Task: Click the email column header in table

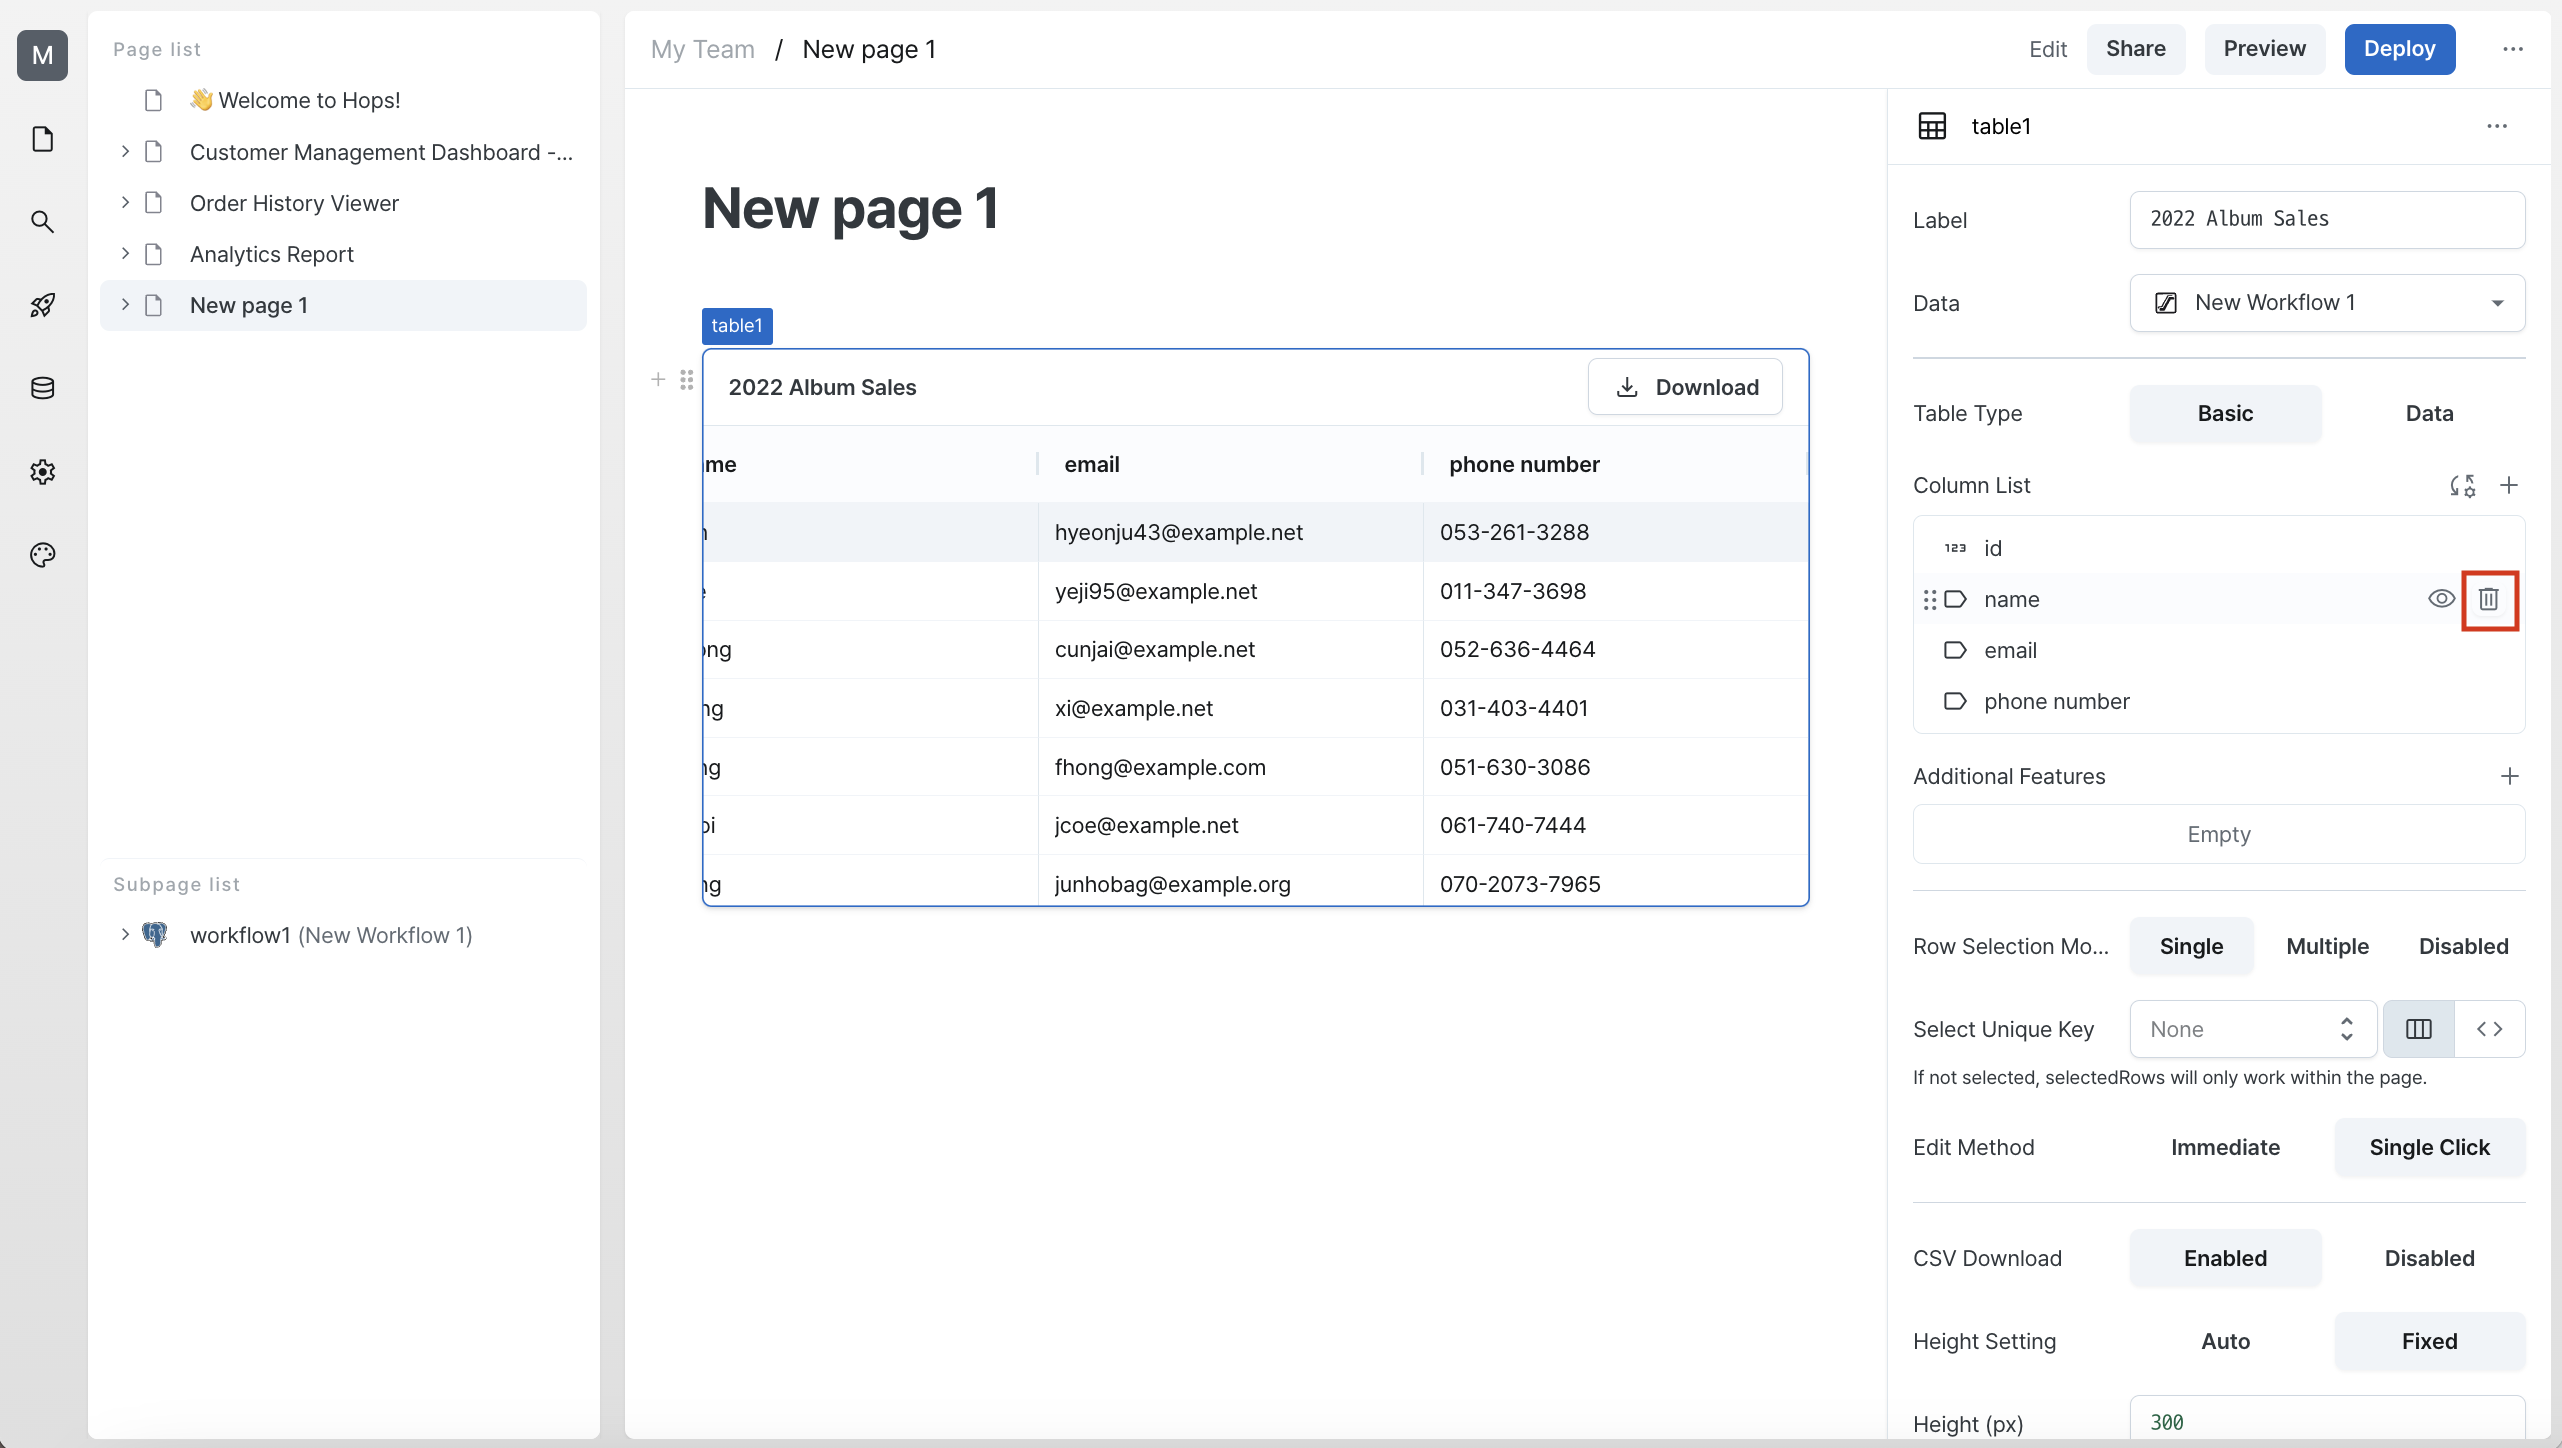Action: 1230,464
